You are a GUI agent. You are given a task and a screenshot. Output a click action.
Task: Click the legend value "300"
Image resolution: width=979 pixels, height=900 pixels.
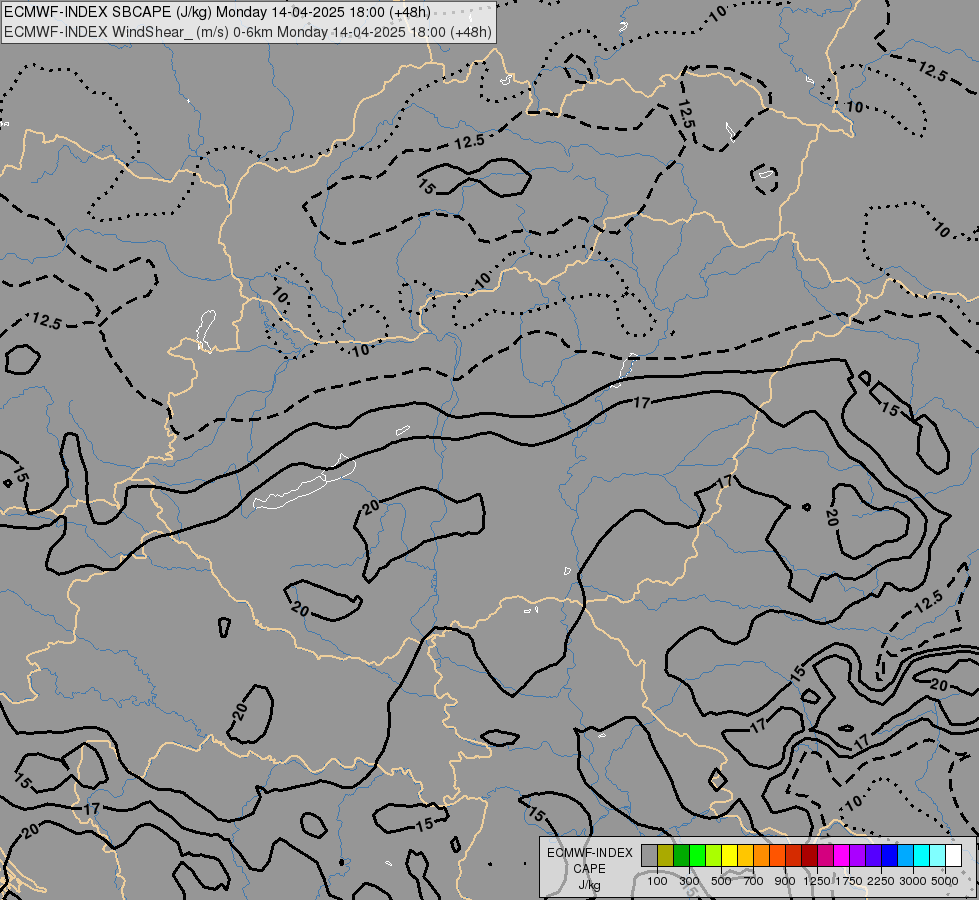tap(689, 881)
